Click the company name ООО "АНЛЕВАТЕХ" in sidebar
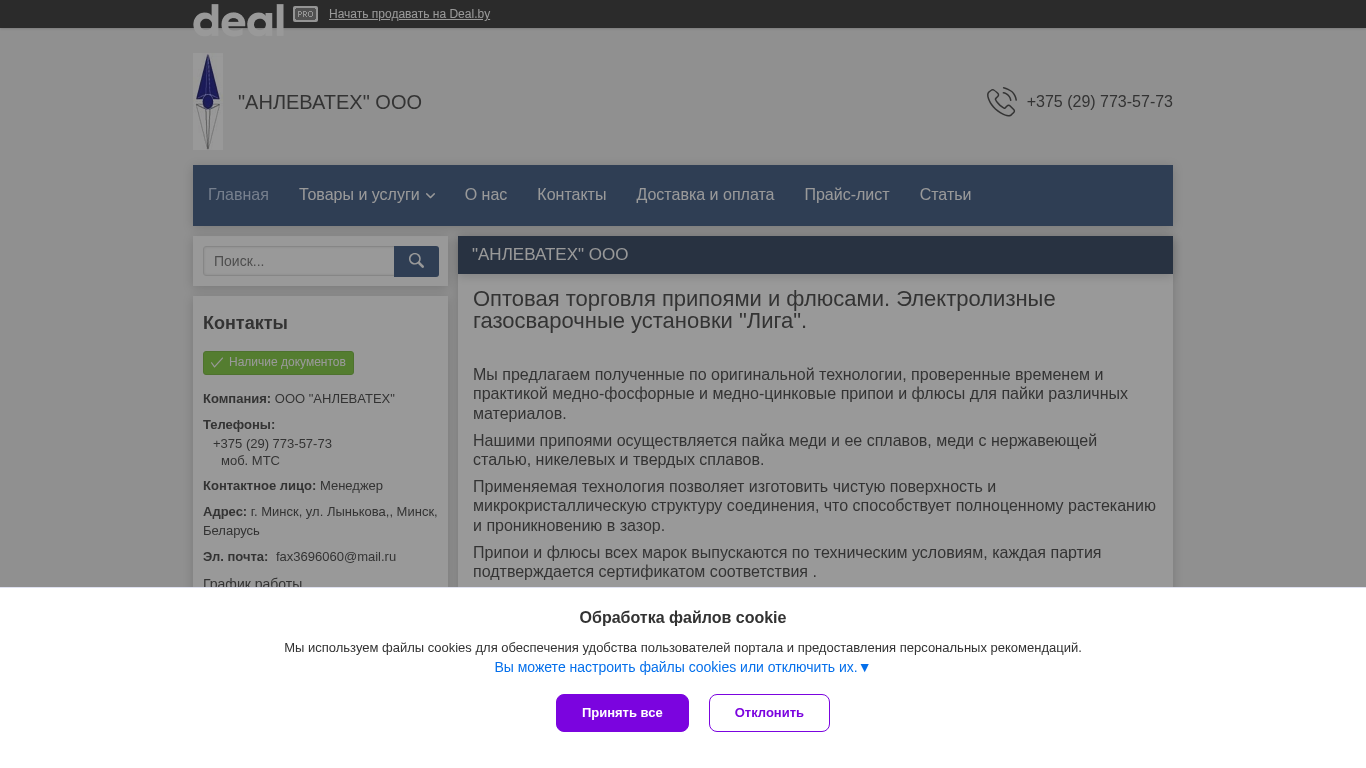Viewport: 1366px width, 768px height. [x=335, y=398]
